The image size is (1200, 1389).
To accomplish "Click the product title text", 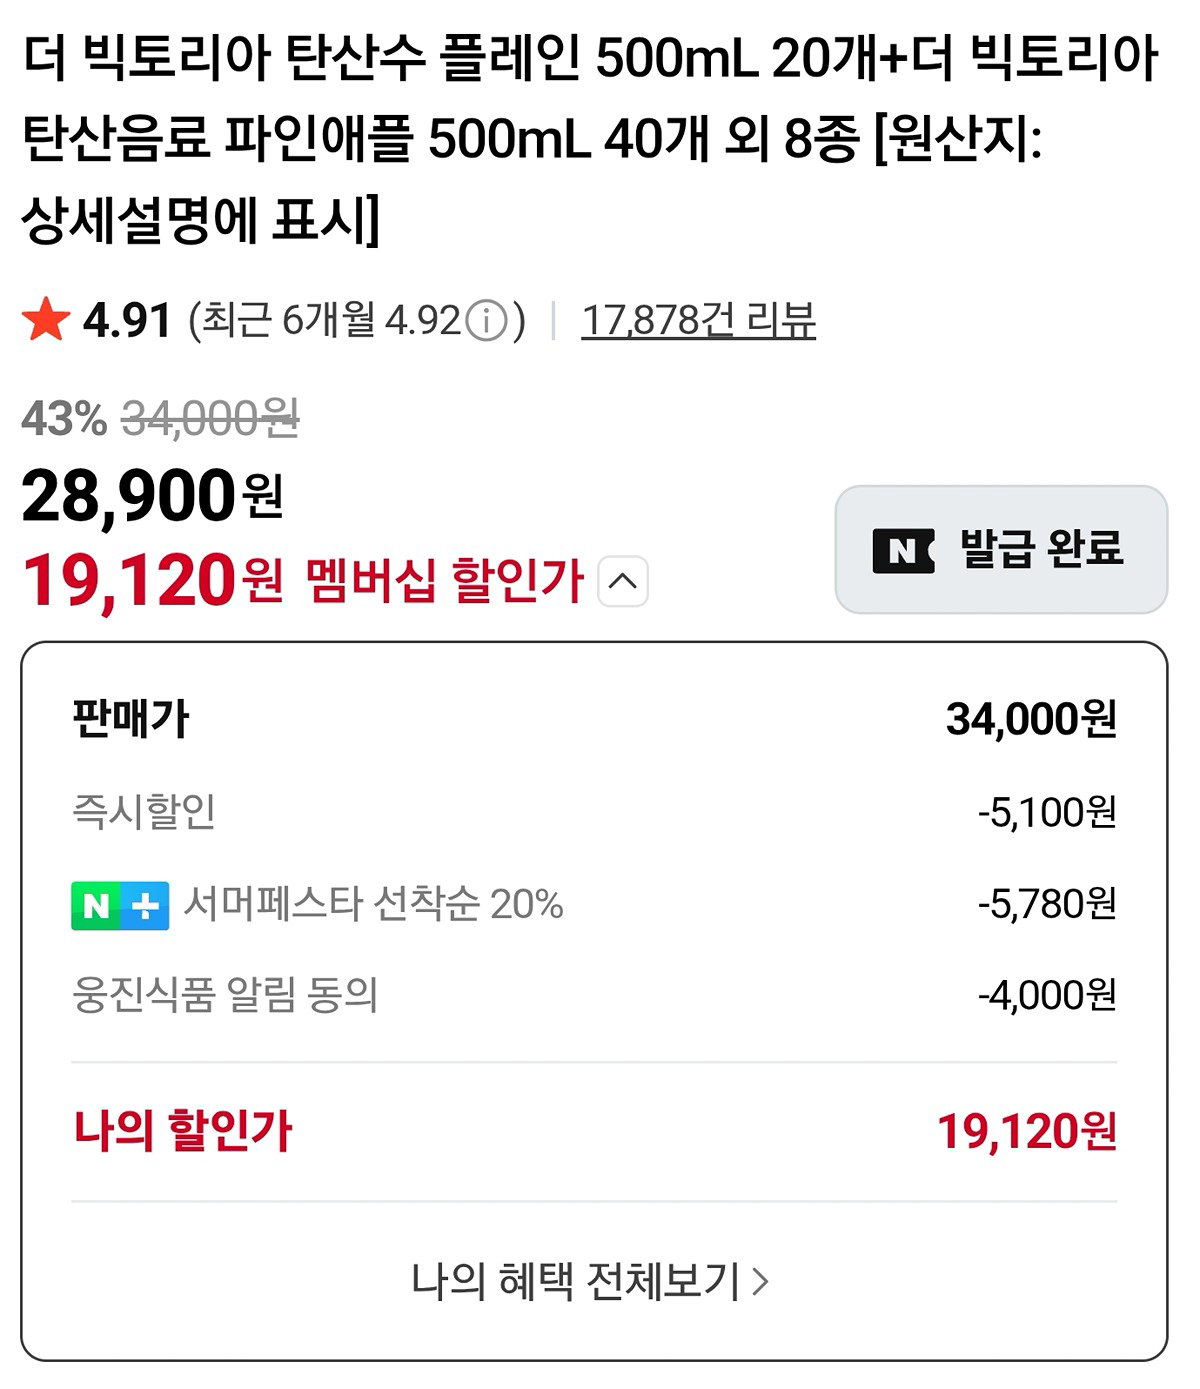I will 590,139.
